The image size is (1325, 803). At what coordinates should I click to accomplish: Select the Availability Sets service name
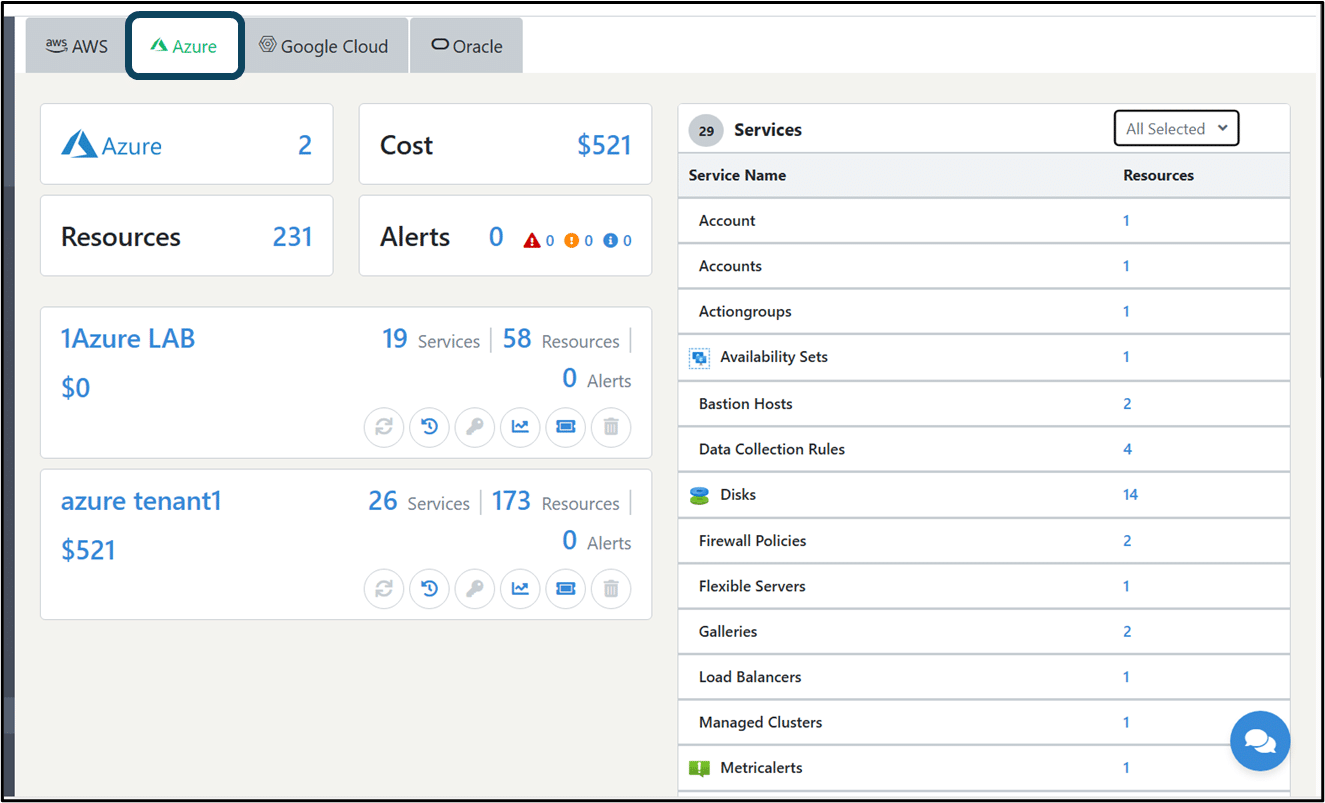(x=774, y=357)
